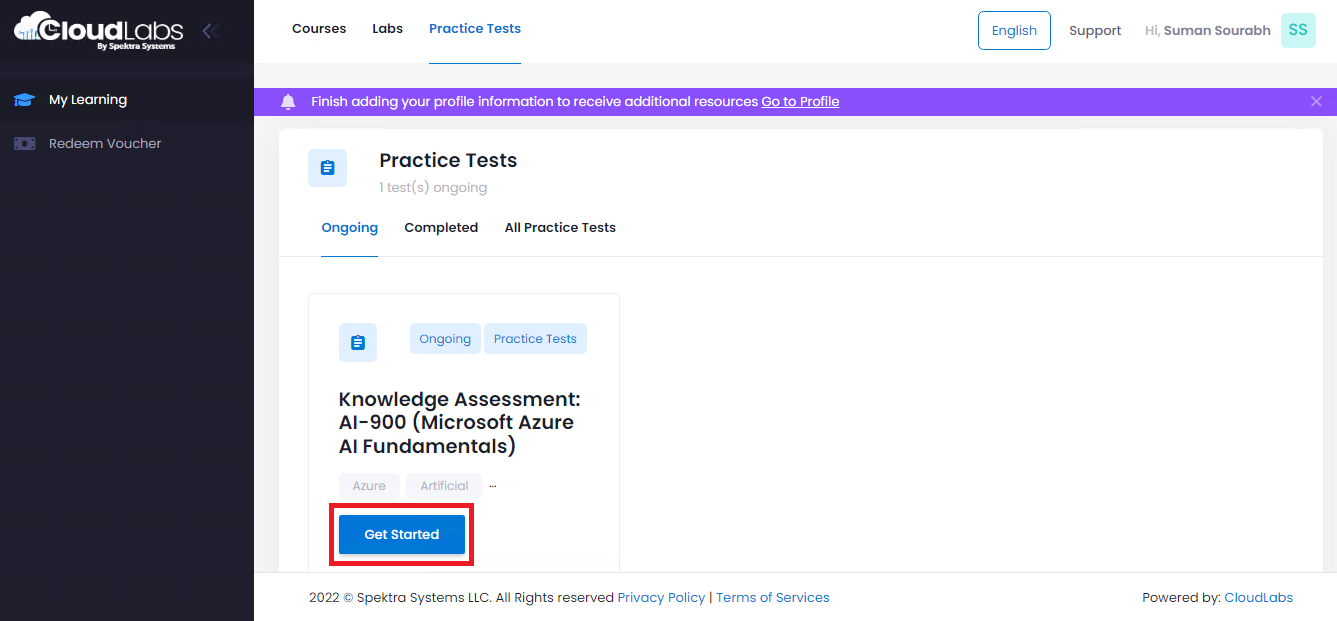Screen dimensions: 1337x621
Task: Click the clipboard icon on test card
Action: [358, 343]
